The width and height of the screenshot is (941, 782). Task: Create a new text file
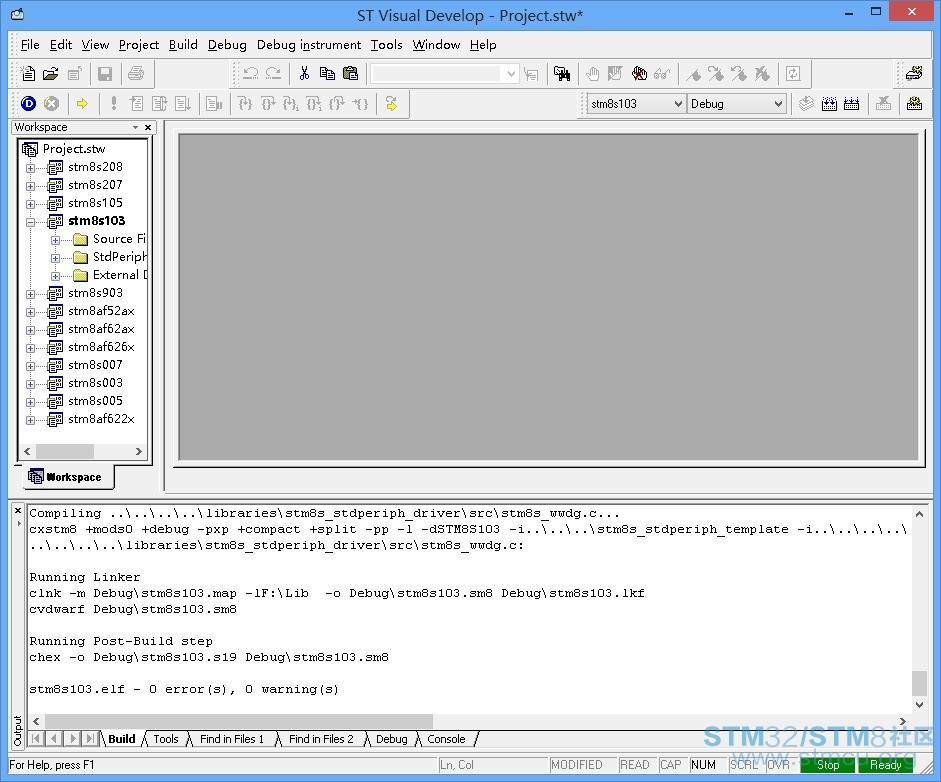(x=28, y=74)
